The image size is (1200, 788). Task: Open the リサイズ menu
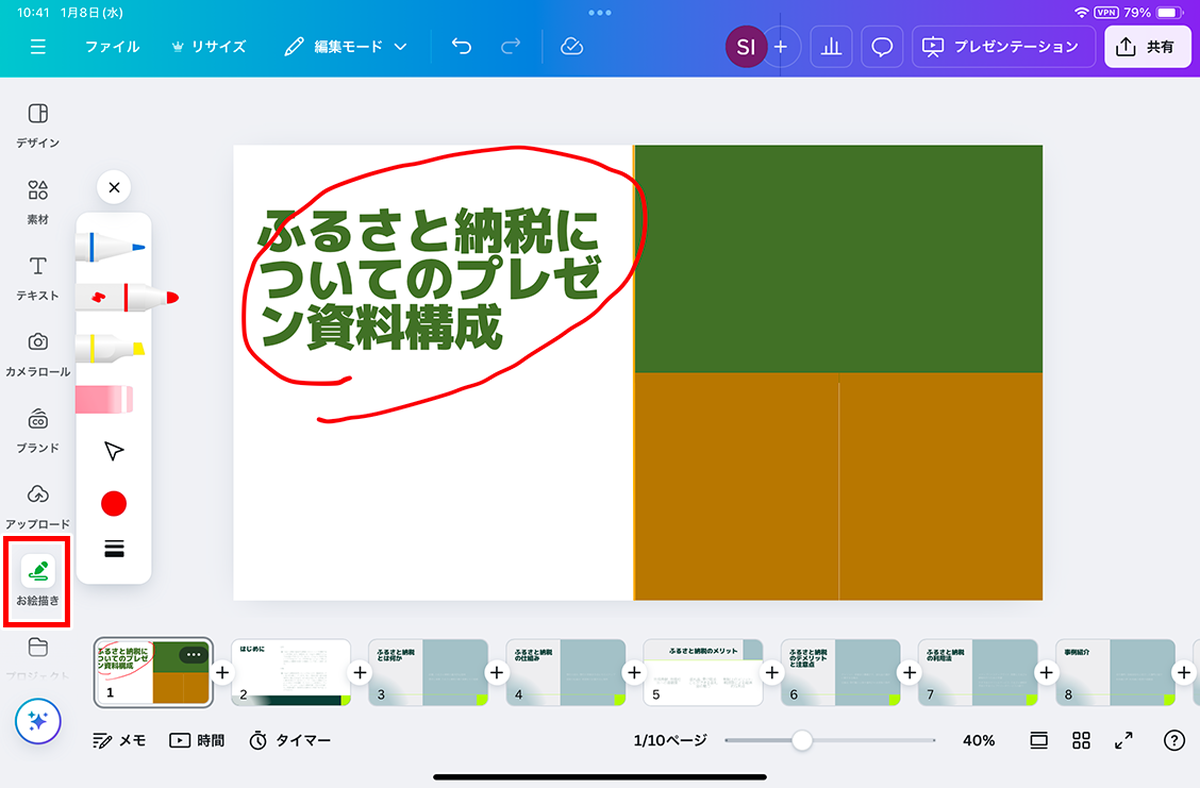(x=208, y=47)
